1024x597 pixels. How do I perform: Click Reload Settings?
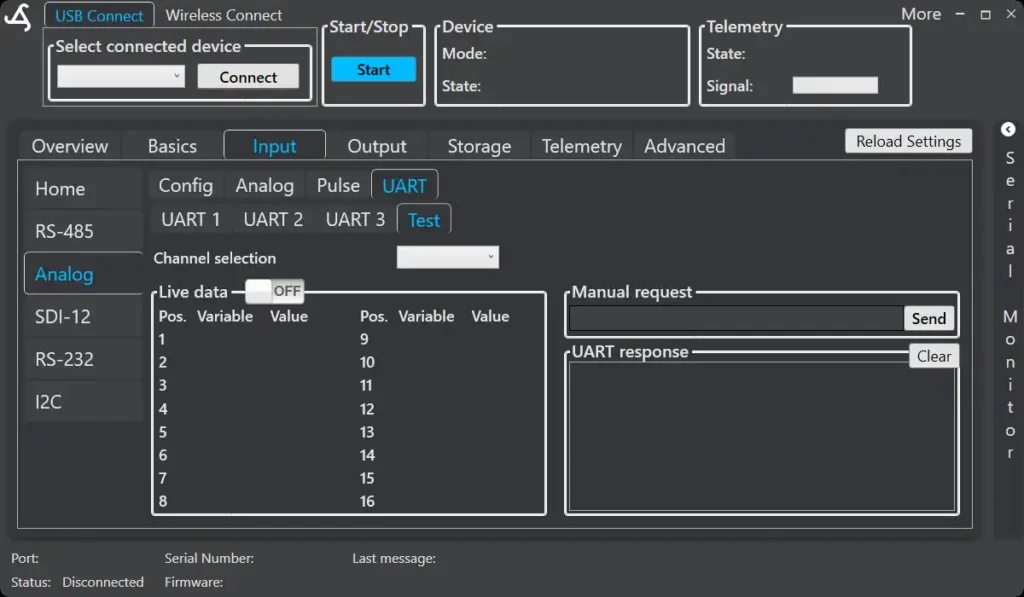tap(908, 141)
